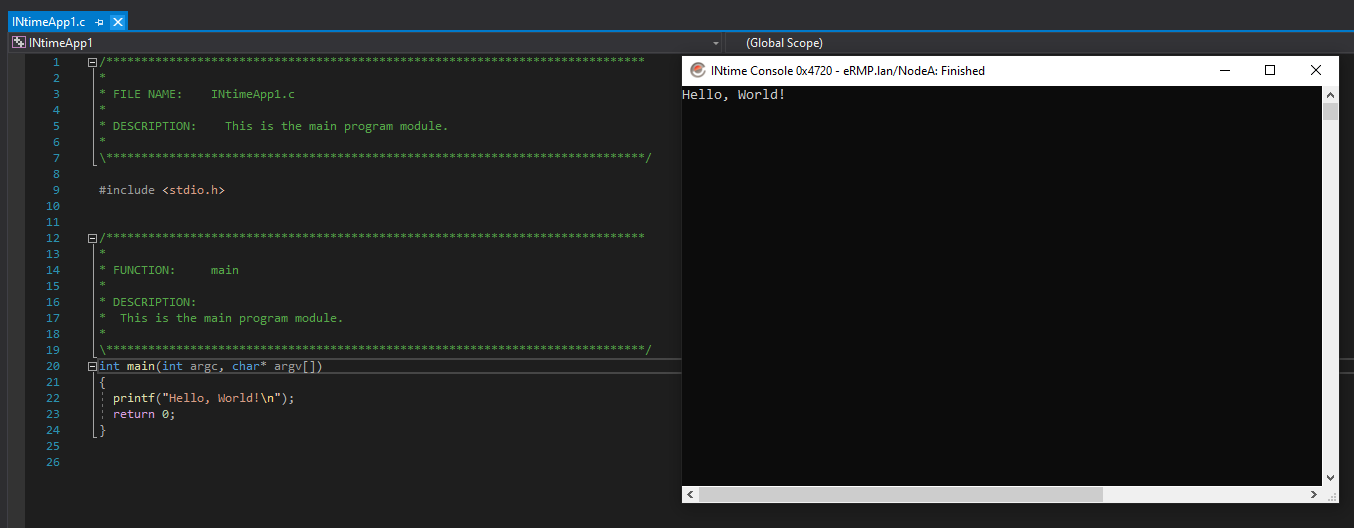
Task: Click the INtime Console window app icon
Action: click(697, 70)
